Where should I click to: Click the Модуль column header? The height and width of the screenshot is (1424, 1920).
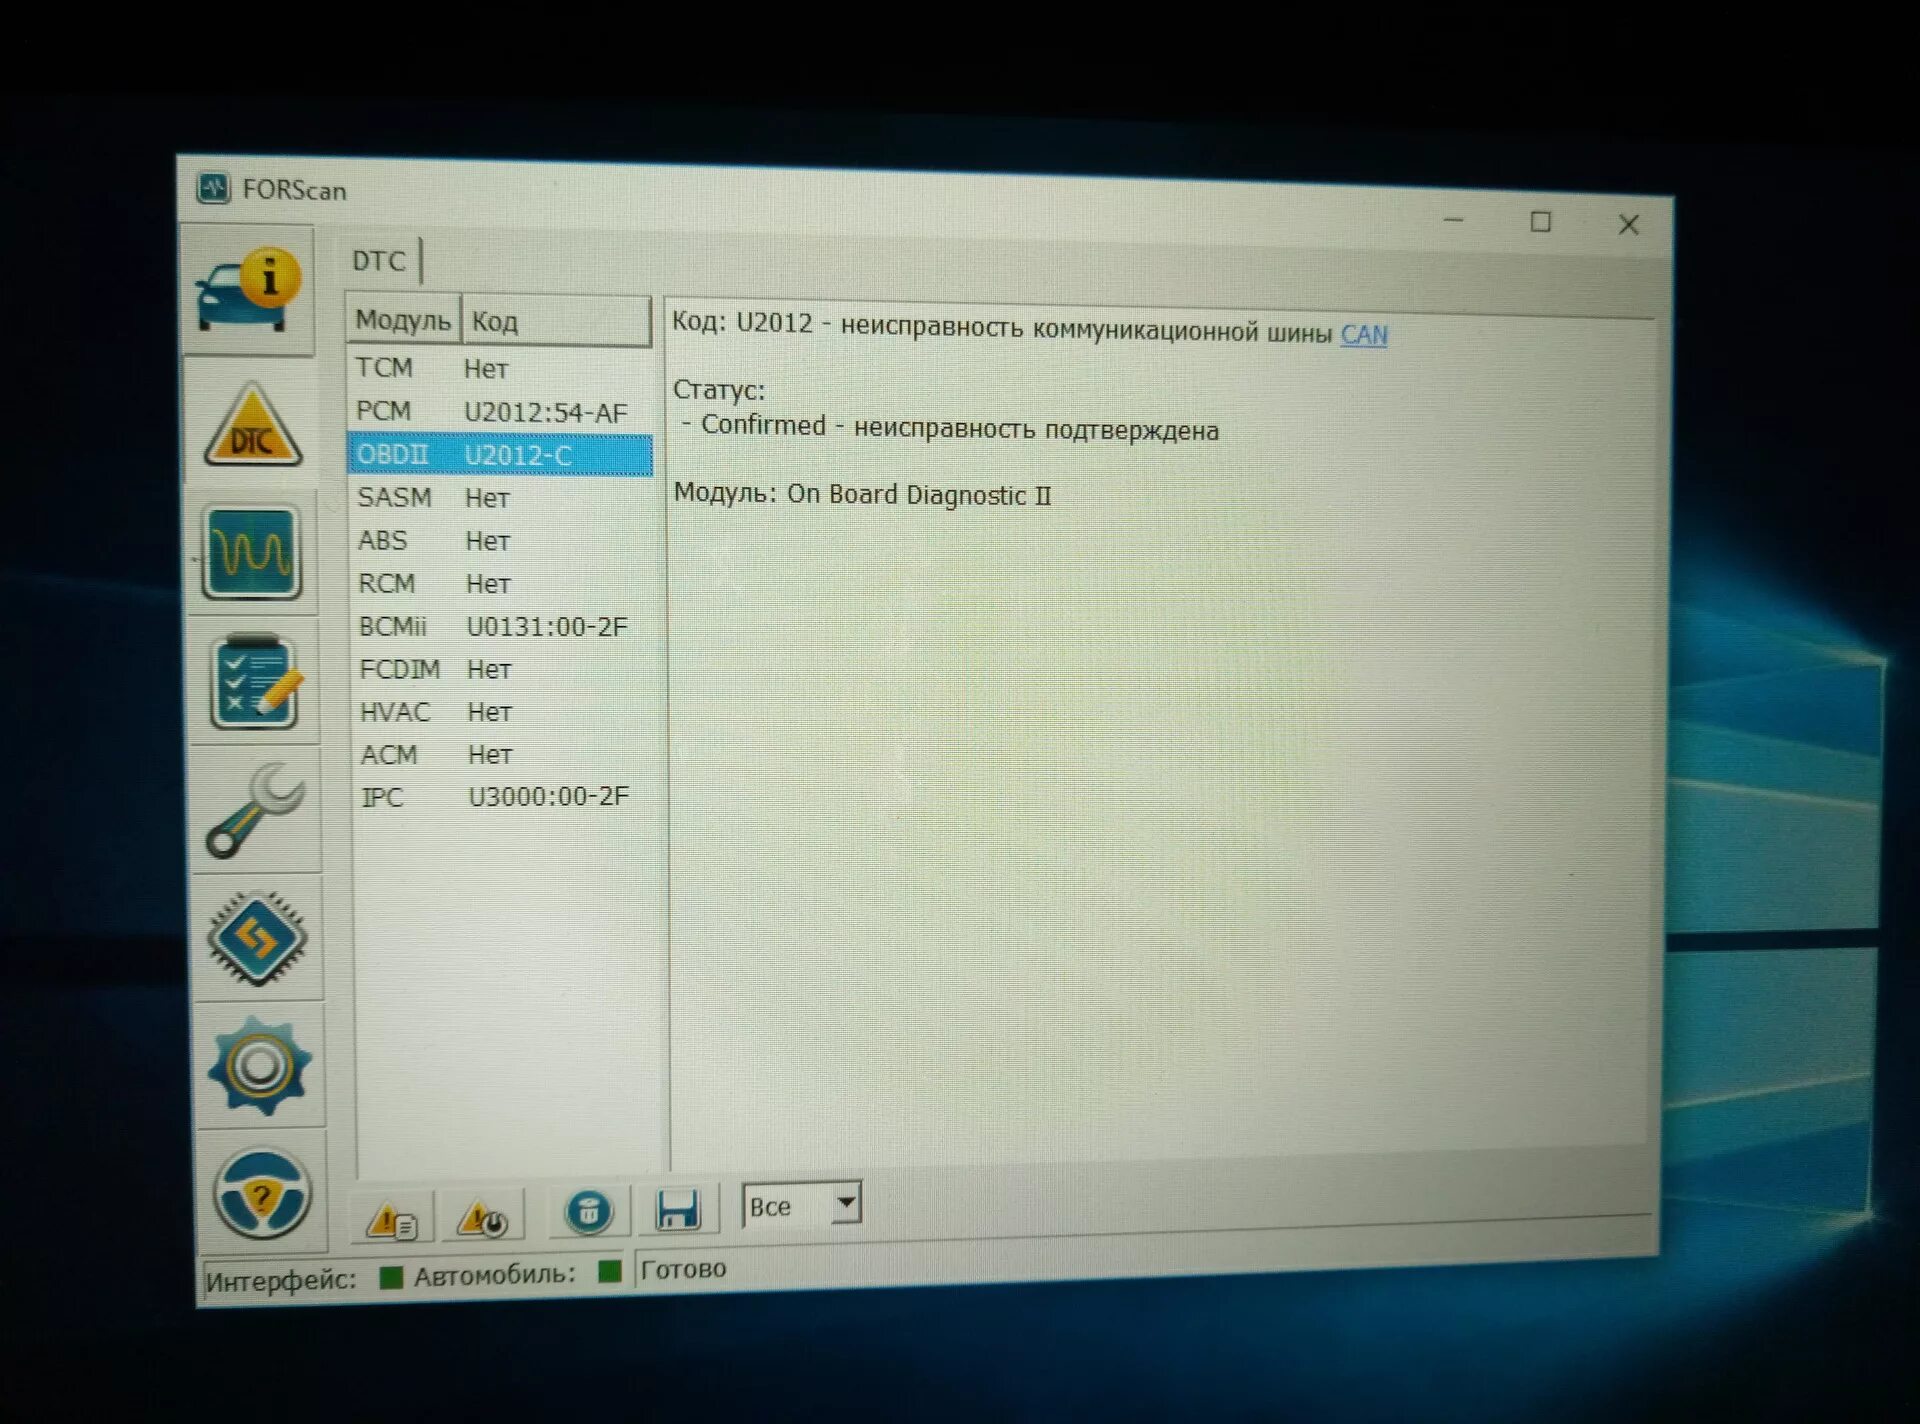403,320
